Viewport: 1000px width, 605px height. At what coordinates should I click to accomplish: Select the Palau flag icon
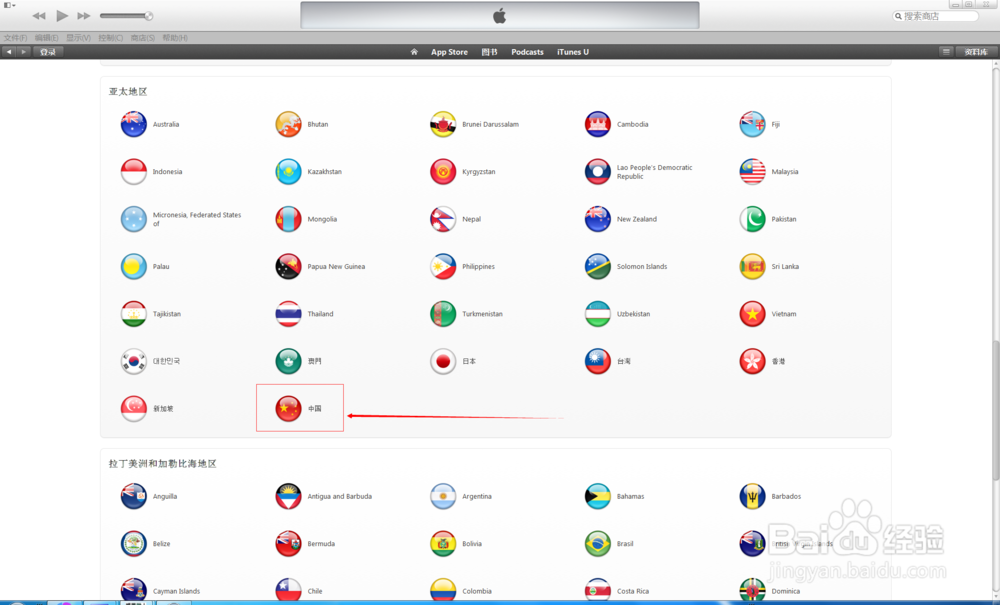134,266
